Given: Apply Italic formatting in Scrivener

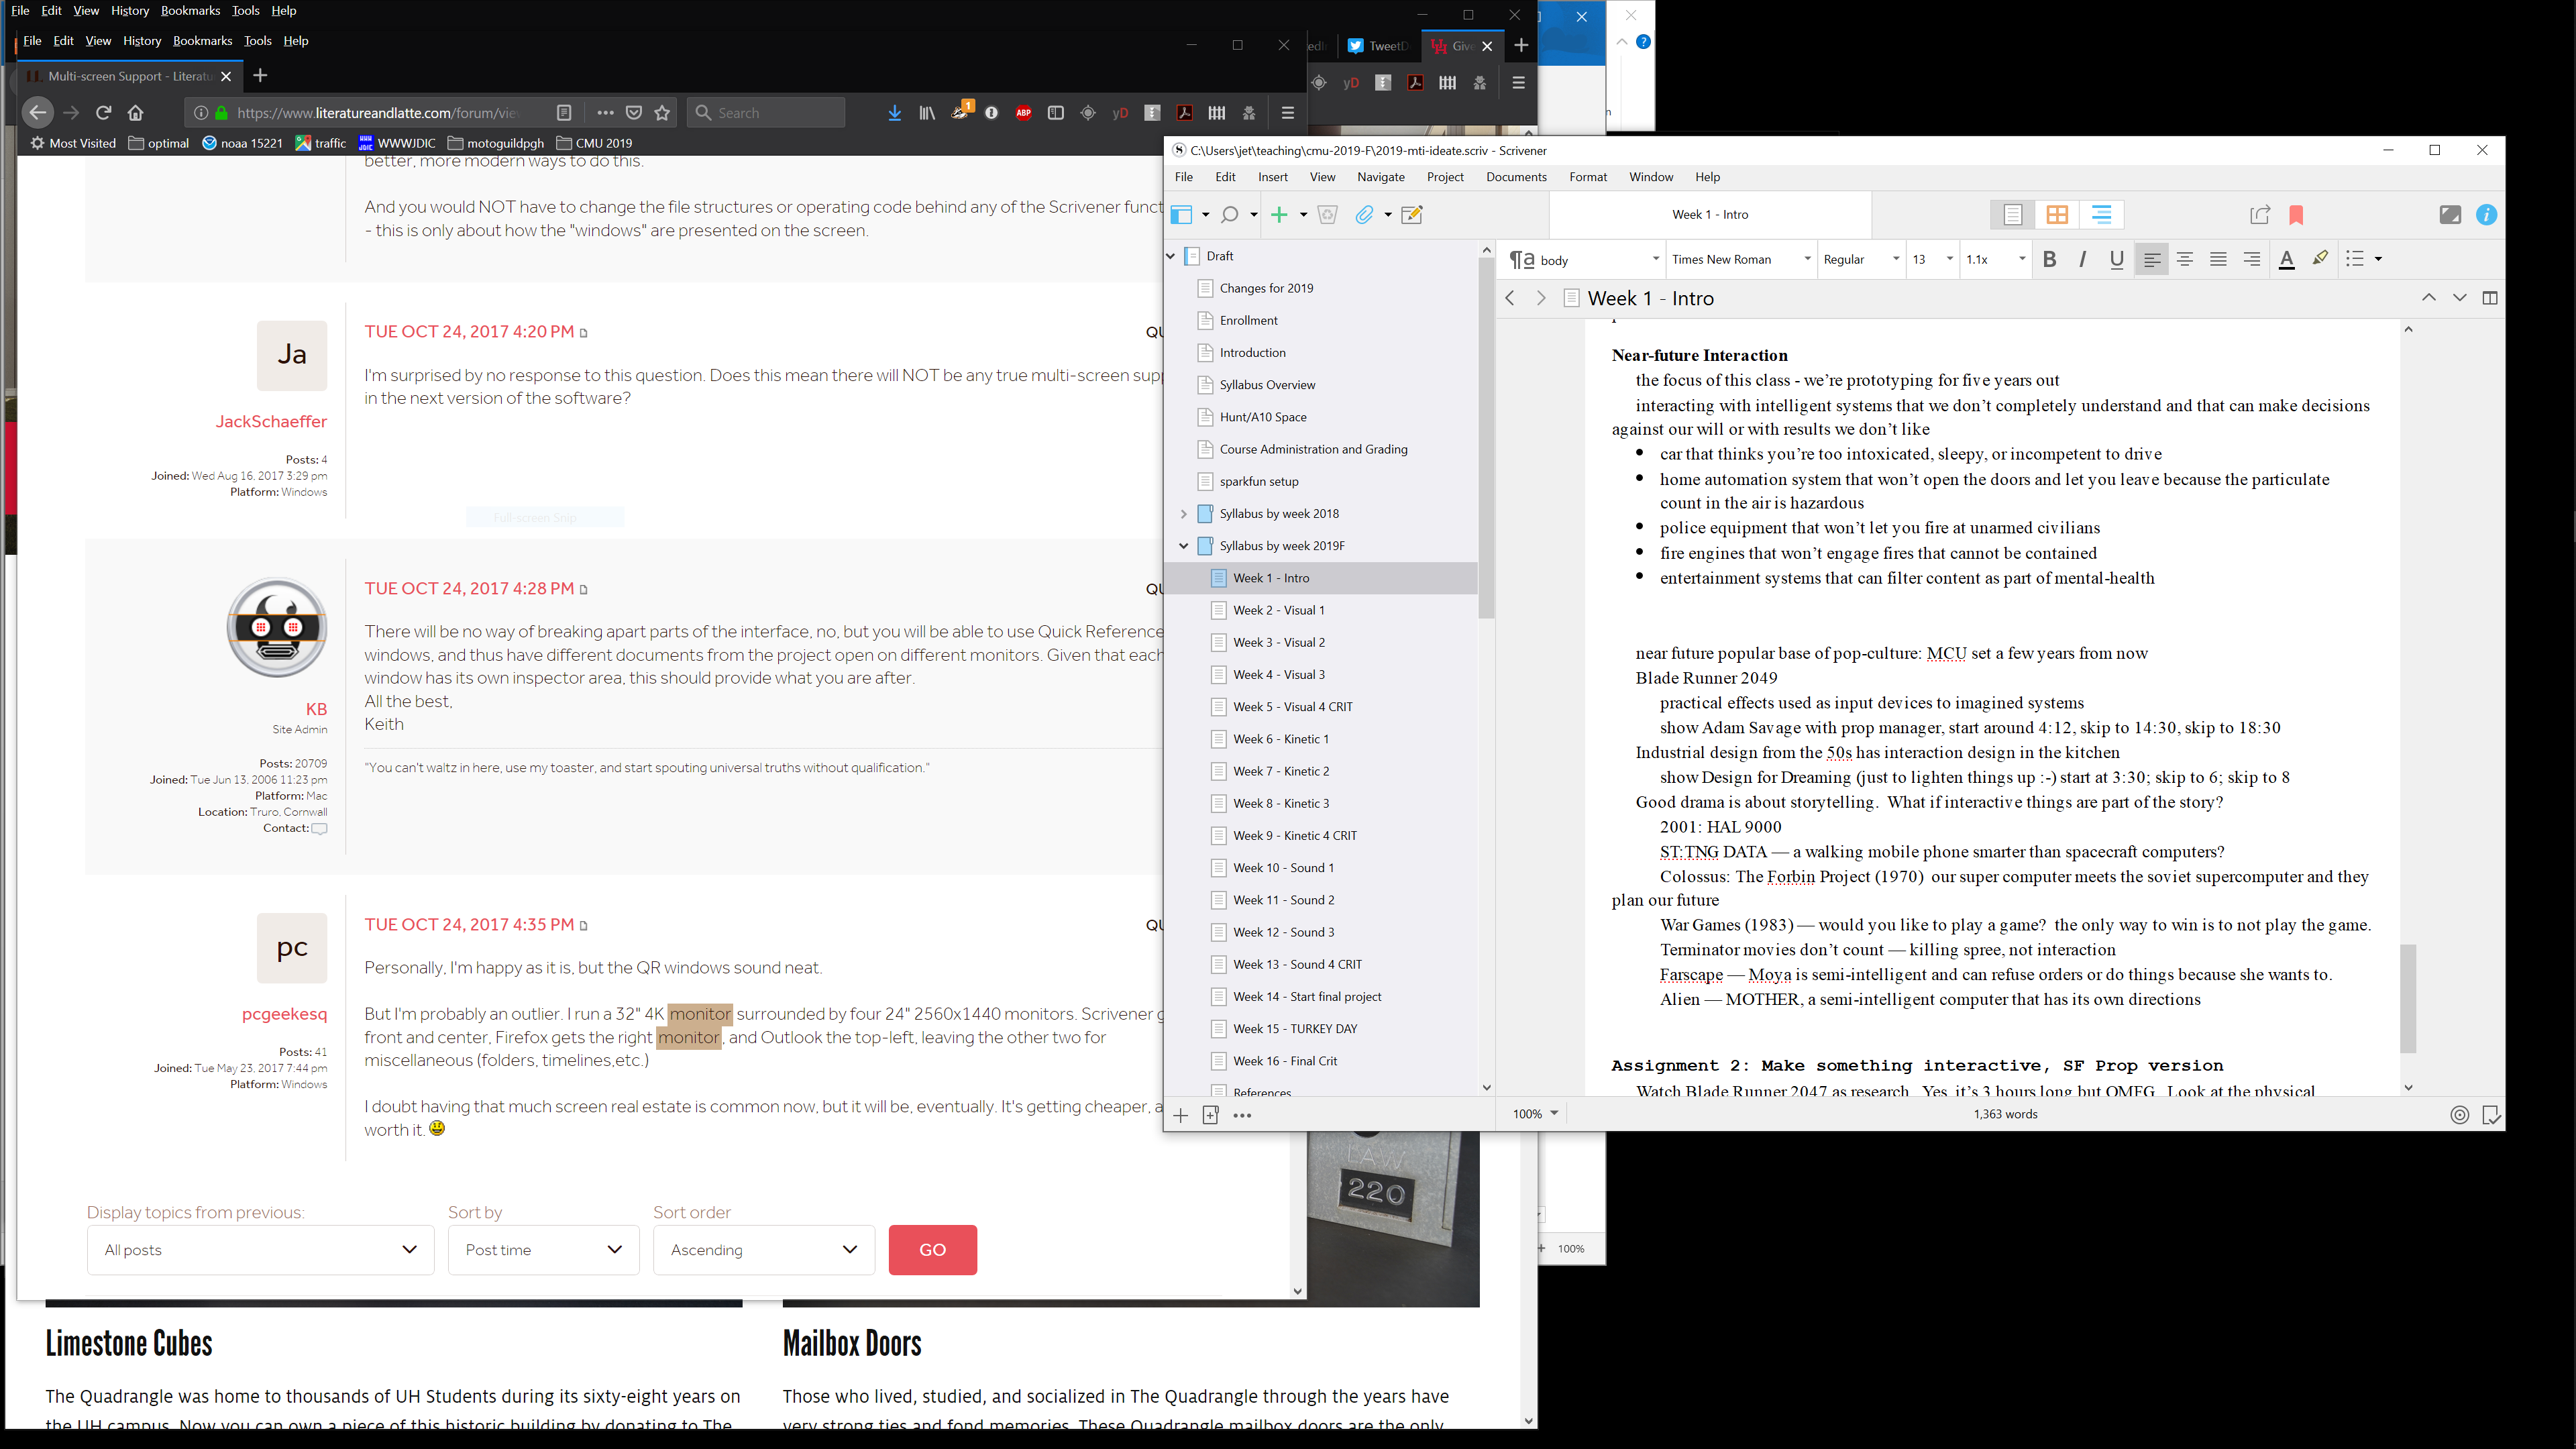Looking at the screenshot, I should pyautogui.click(x=2082, y=259).
